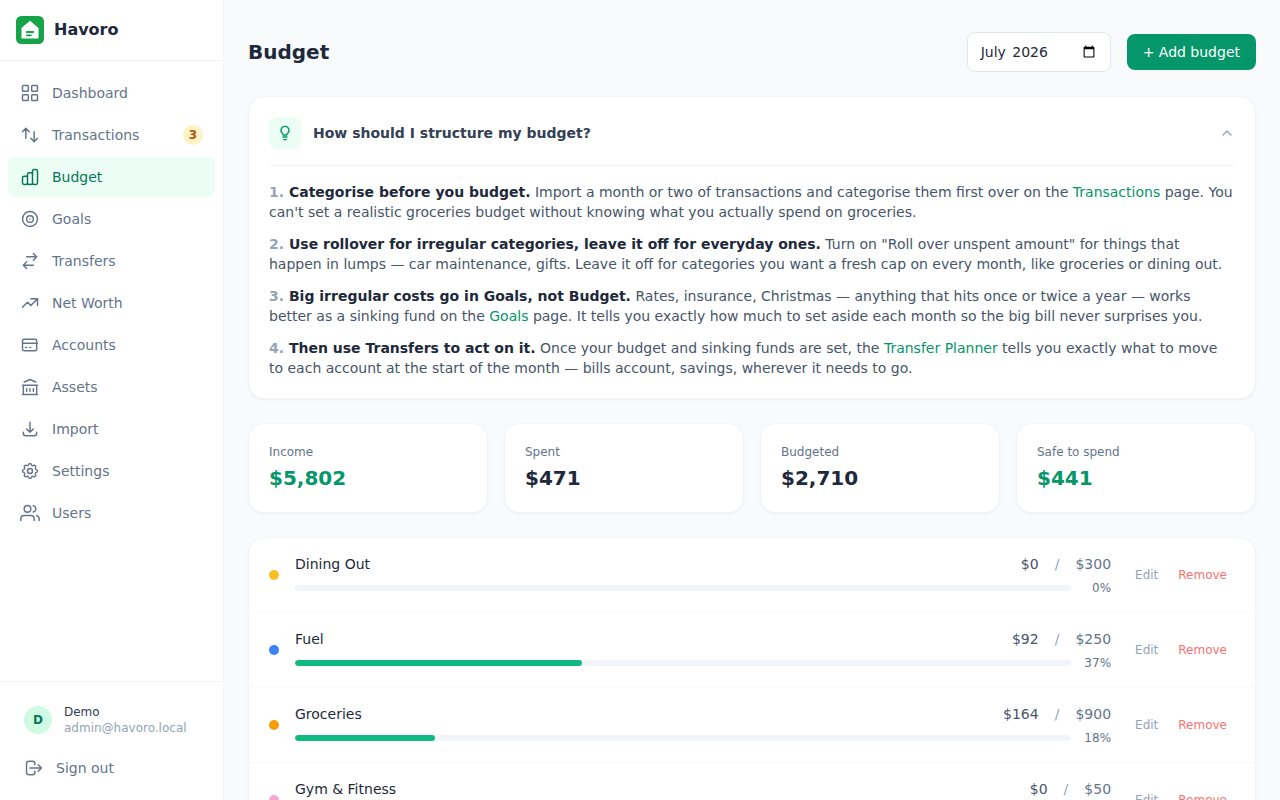The width and height of the screenshot is (1280, 800).
Task: Click the How should I structure my budget heading
Action: pos(452,133)
